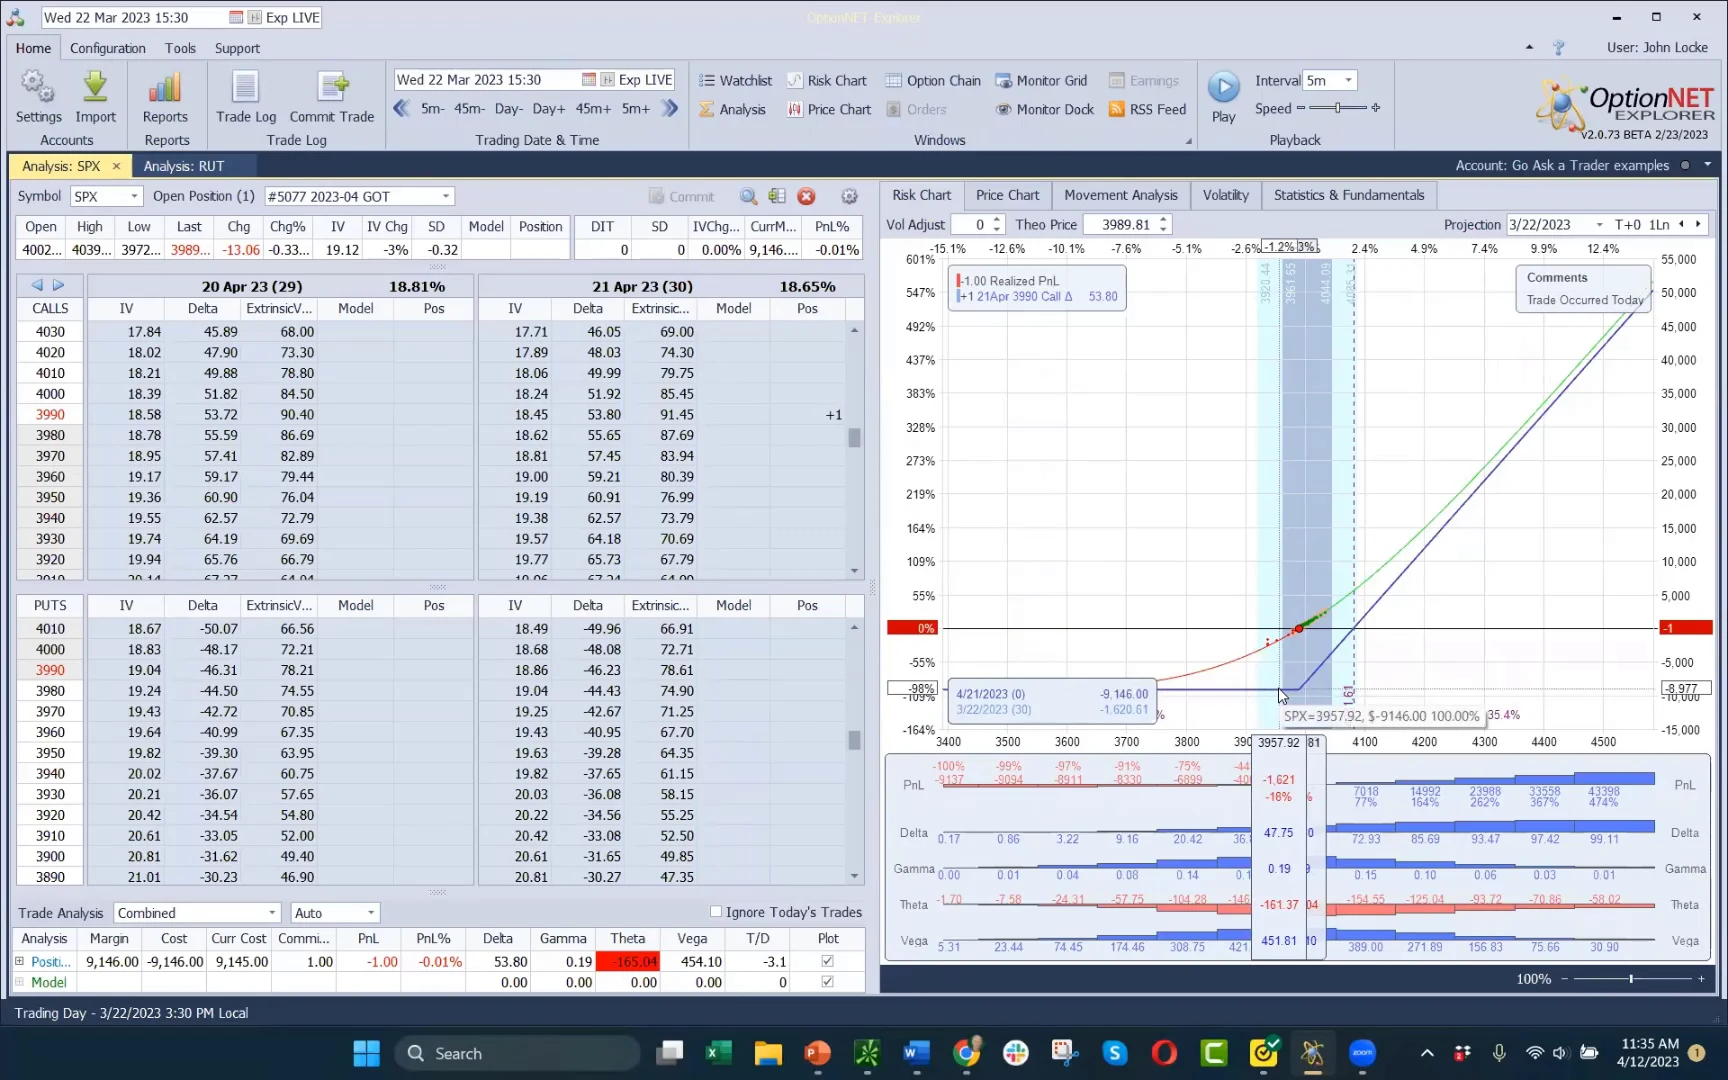Screen dimensions: 1728x1080
Task: Go to previous day with Day- button
Action: tap(508, 108)
